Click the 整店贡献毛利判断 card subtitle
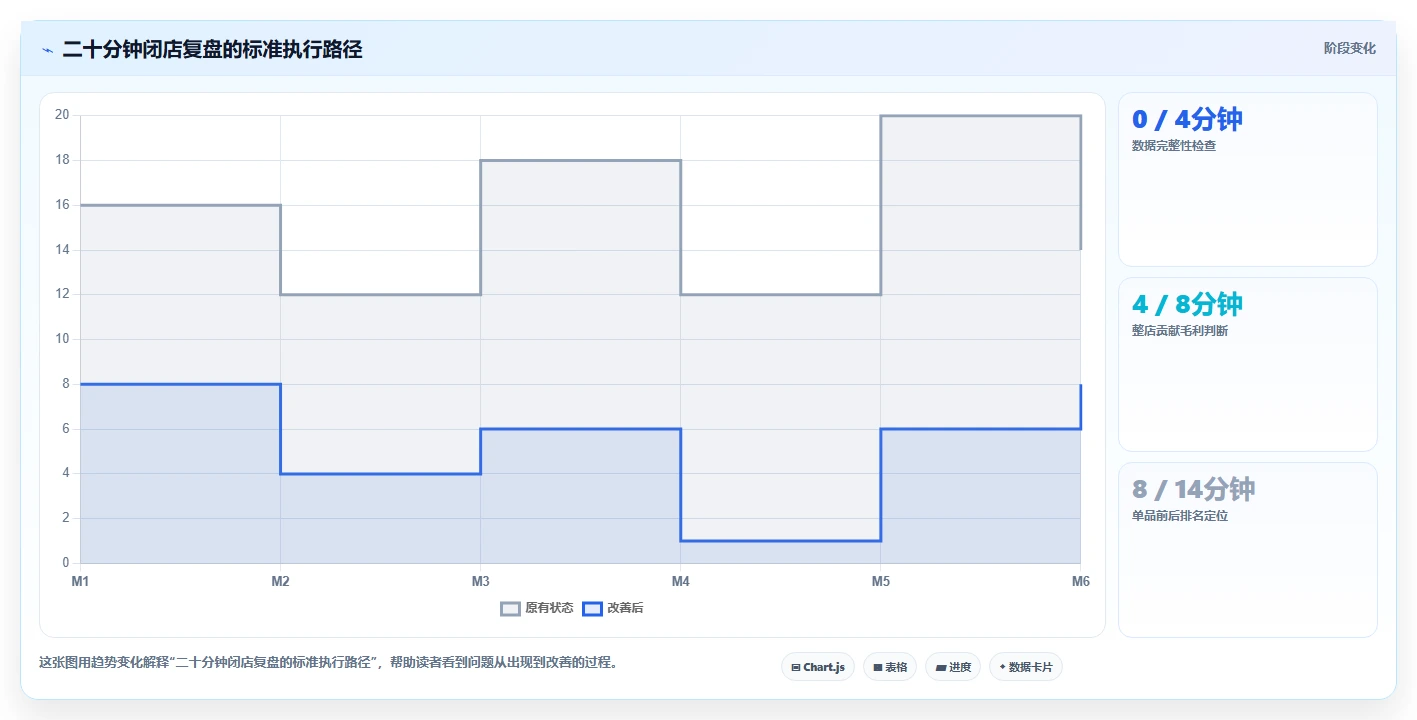 click(x=1180, y=331)
